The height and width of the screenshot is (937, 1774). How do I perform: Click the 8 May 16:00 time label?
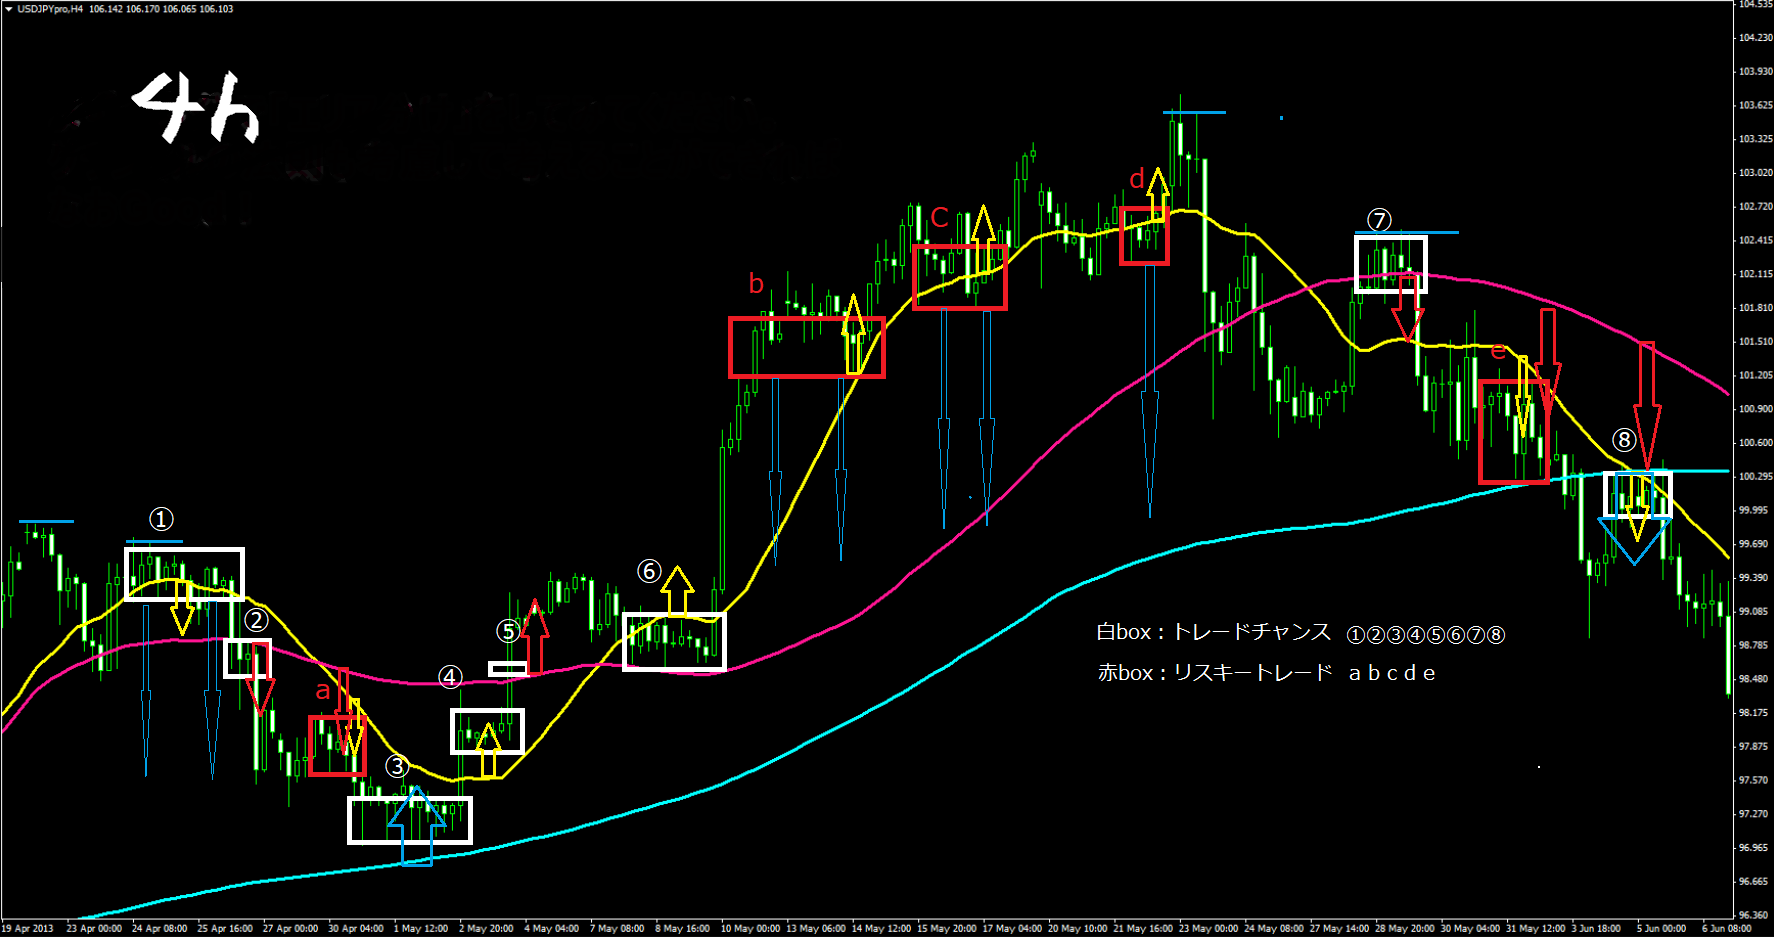(683, 929)
